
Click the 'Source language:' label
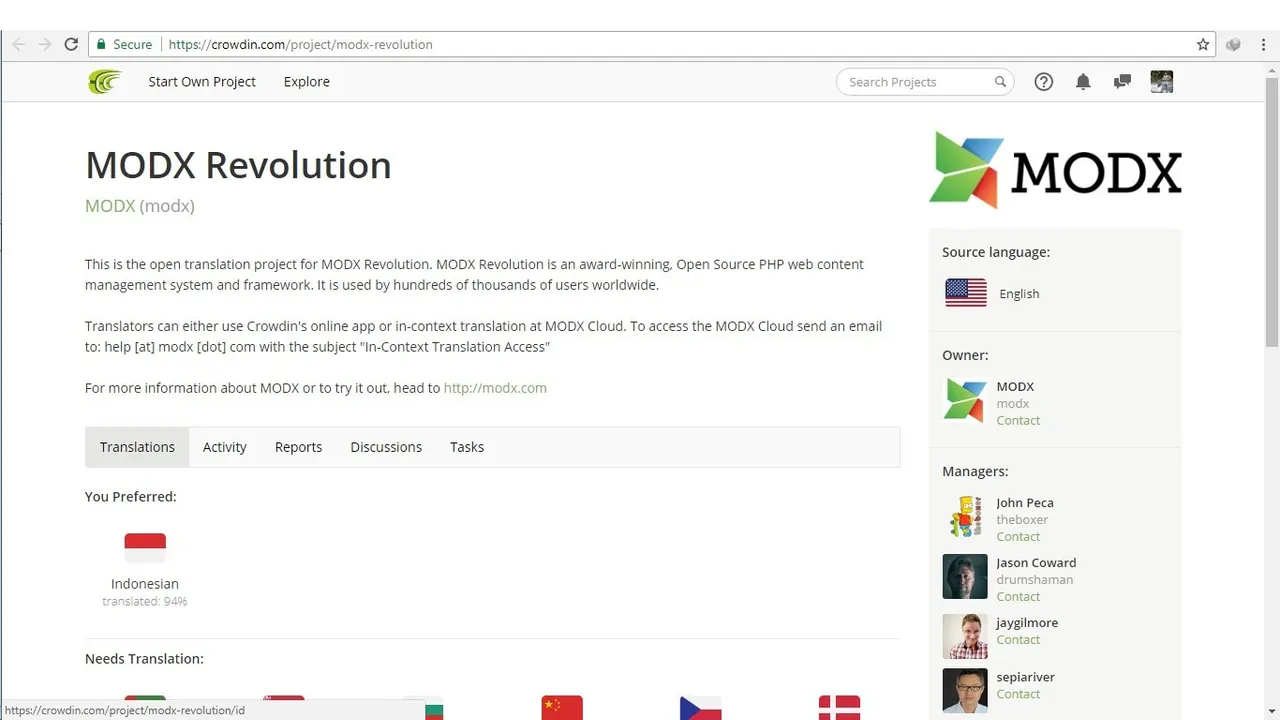point(996,253)
